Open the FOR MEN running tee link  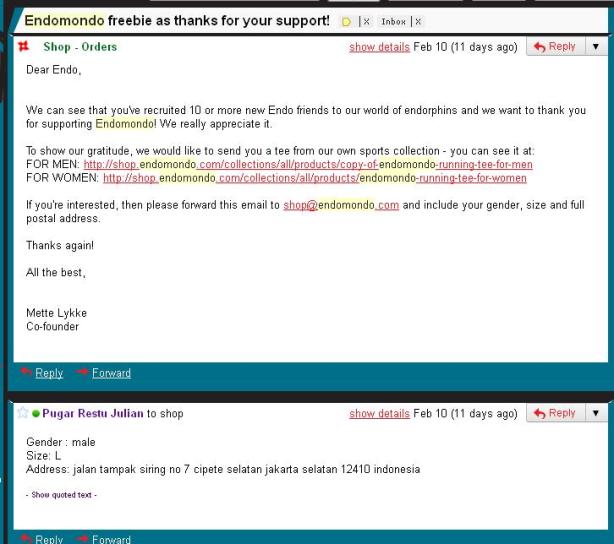click(308, 164)
